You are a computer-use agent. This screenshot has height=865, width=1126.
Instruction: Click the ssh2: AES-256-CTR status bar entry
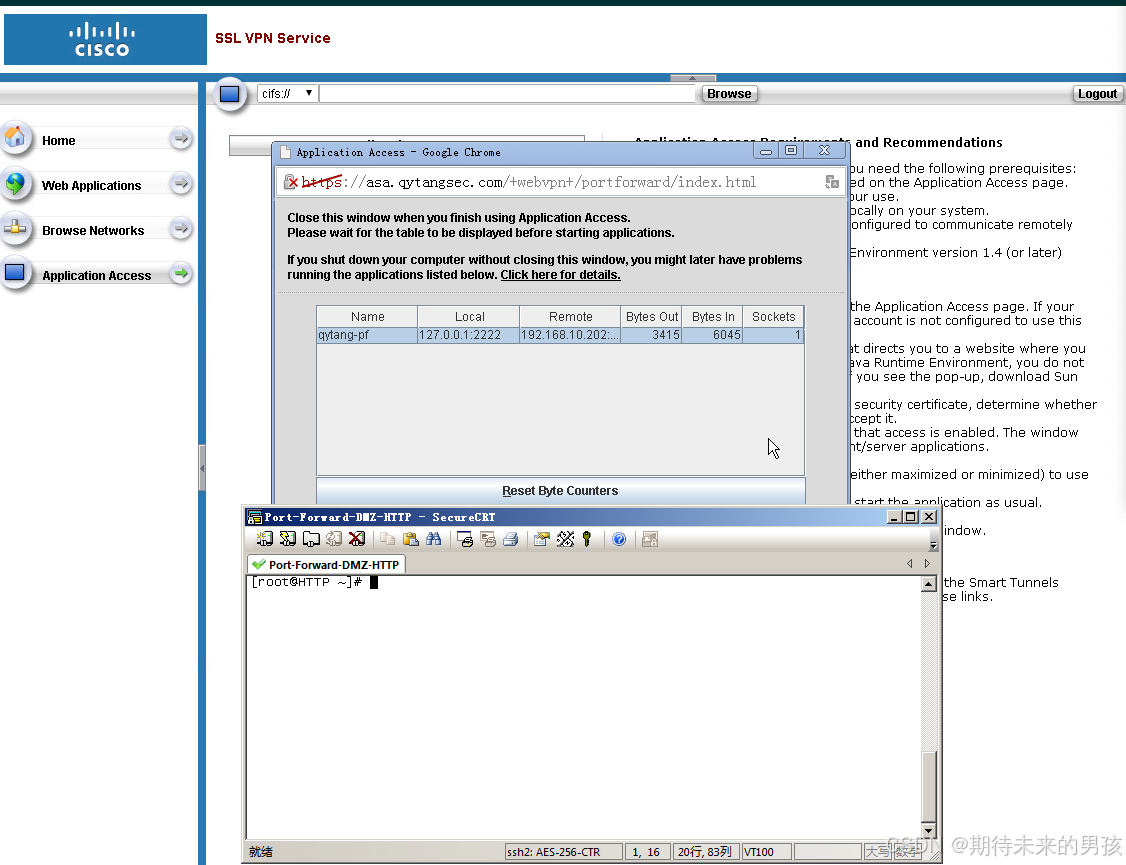tap(563, 852)
